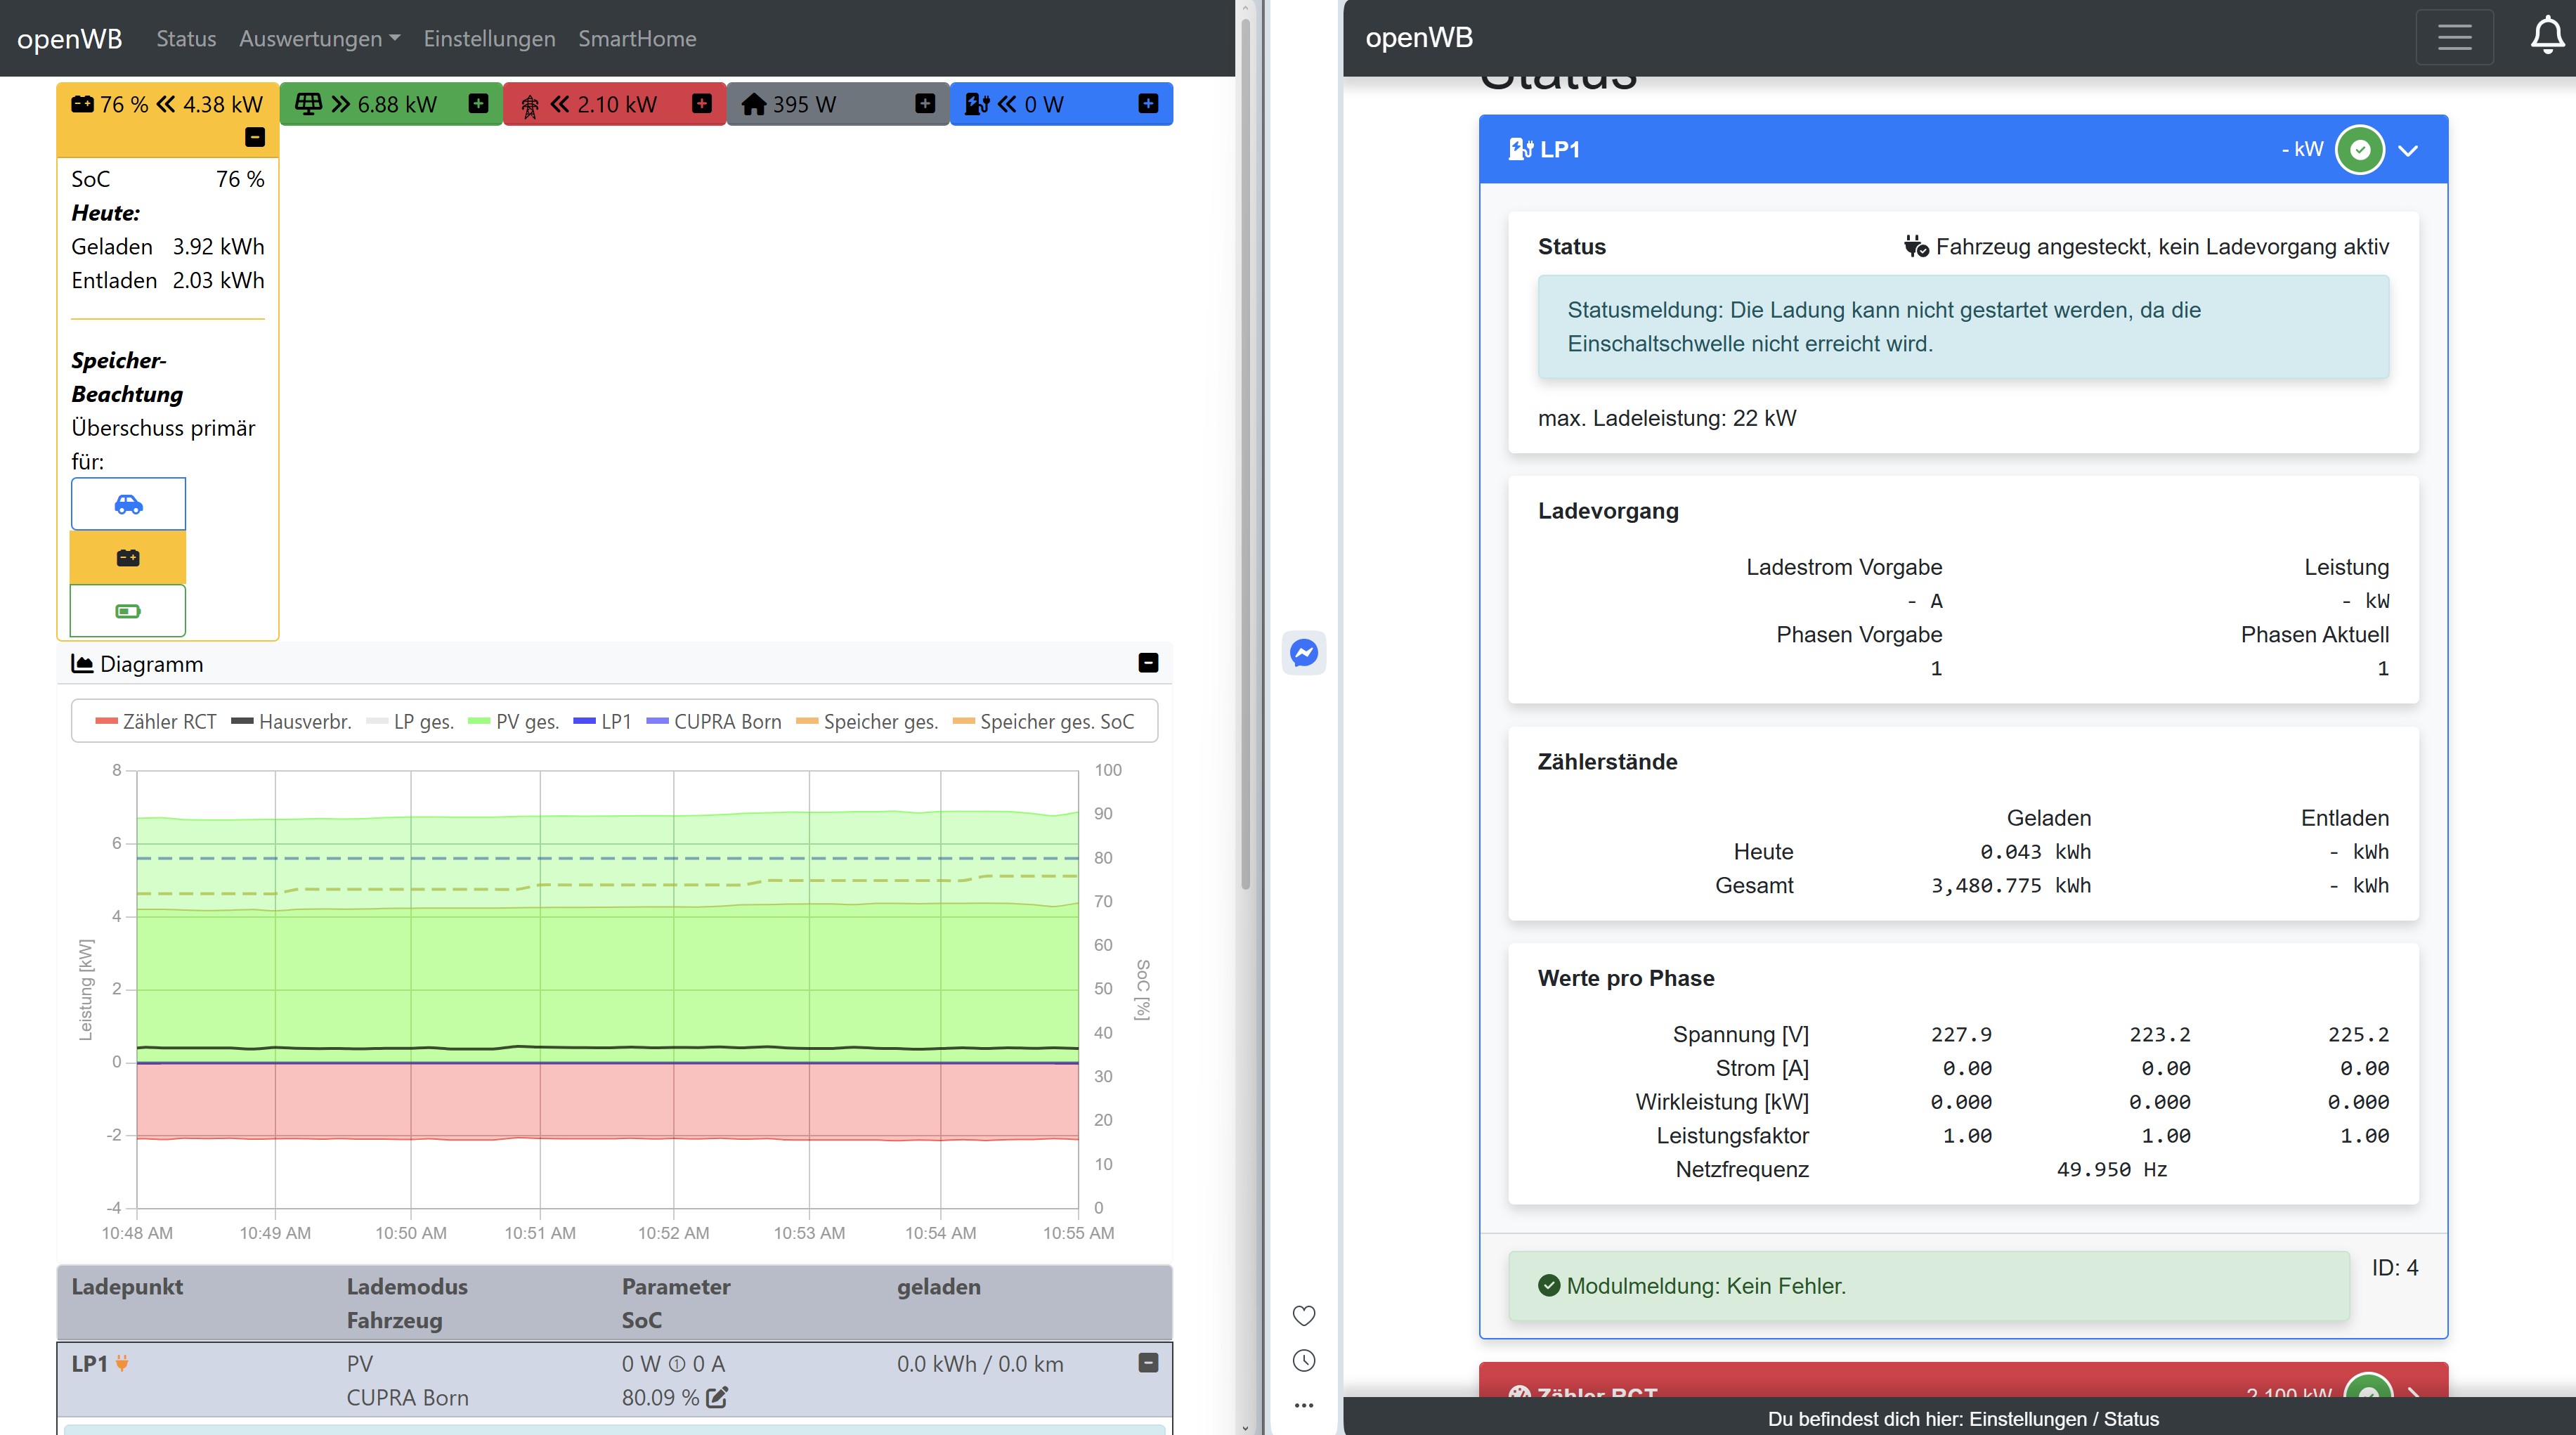Open the Auswertungen dropdown menu
The image size is (2576, 1435).
319,38
